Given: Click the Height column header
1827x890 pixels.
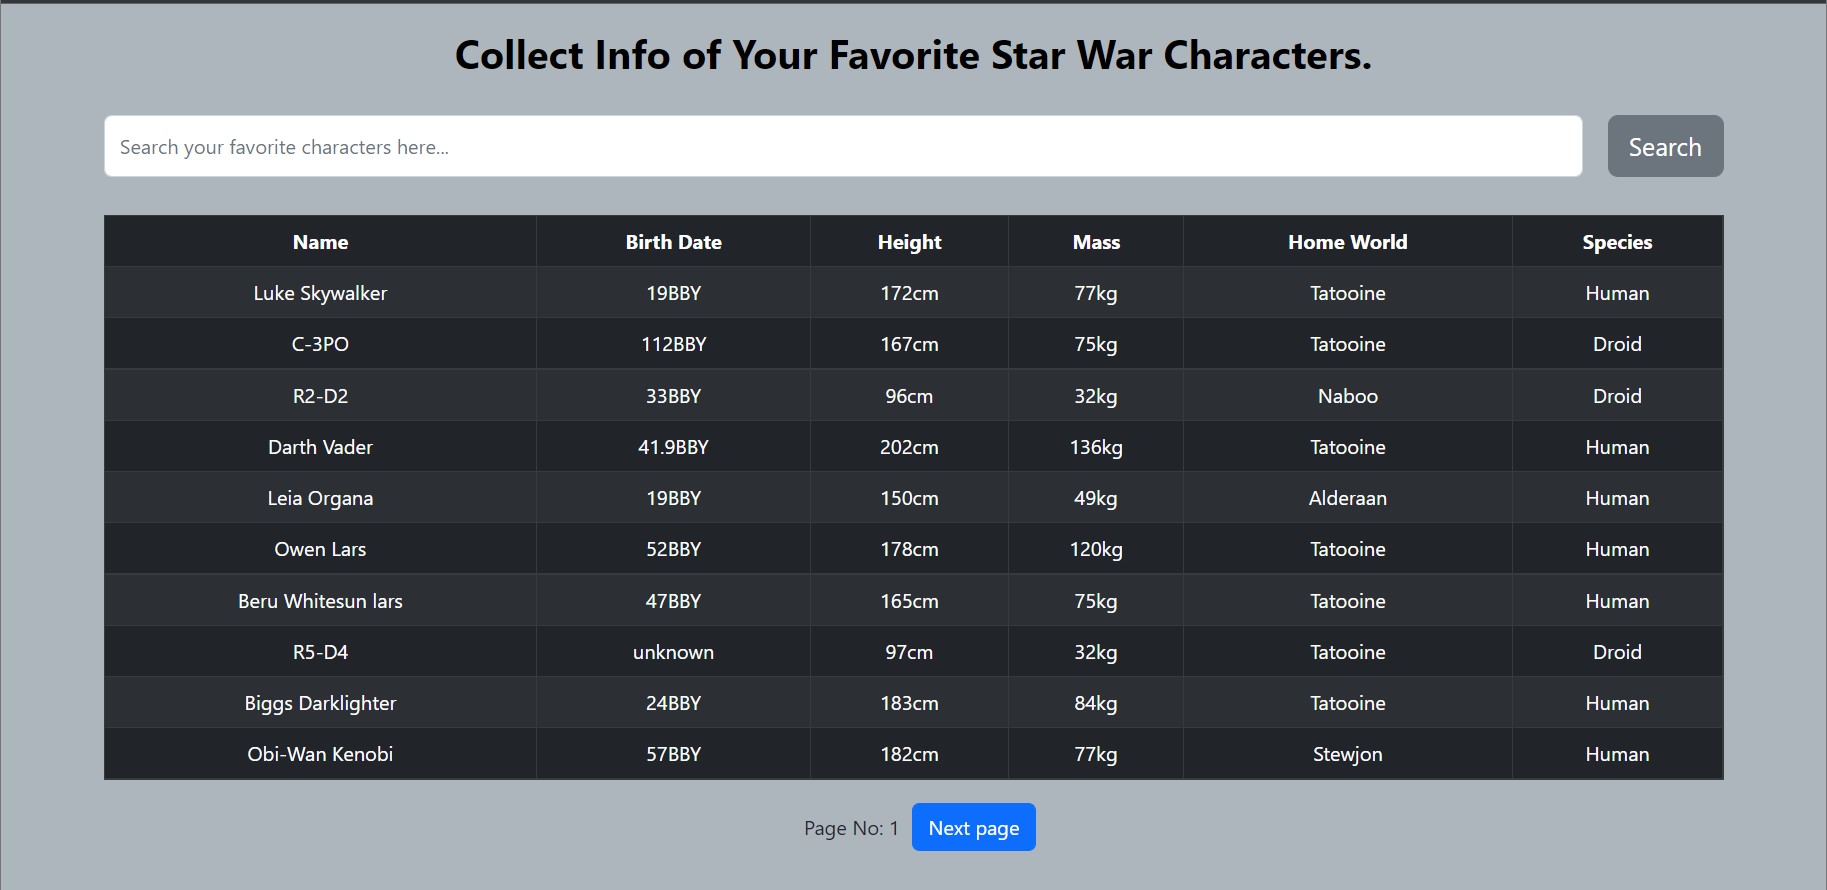Looking at the screenshot, I should (909, 241).
